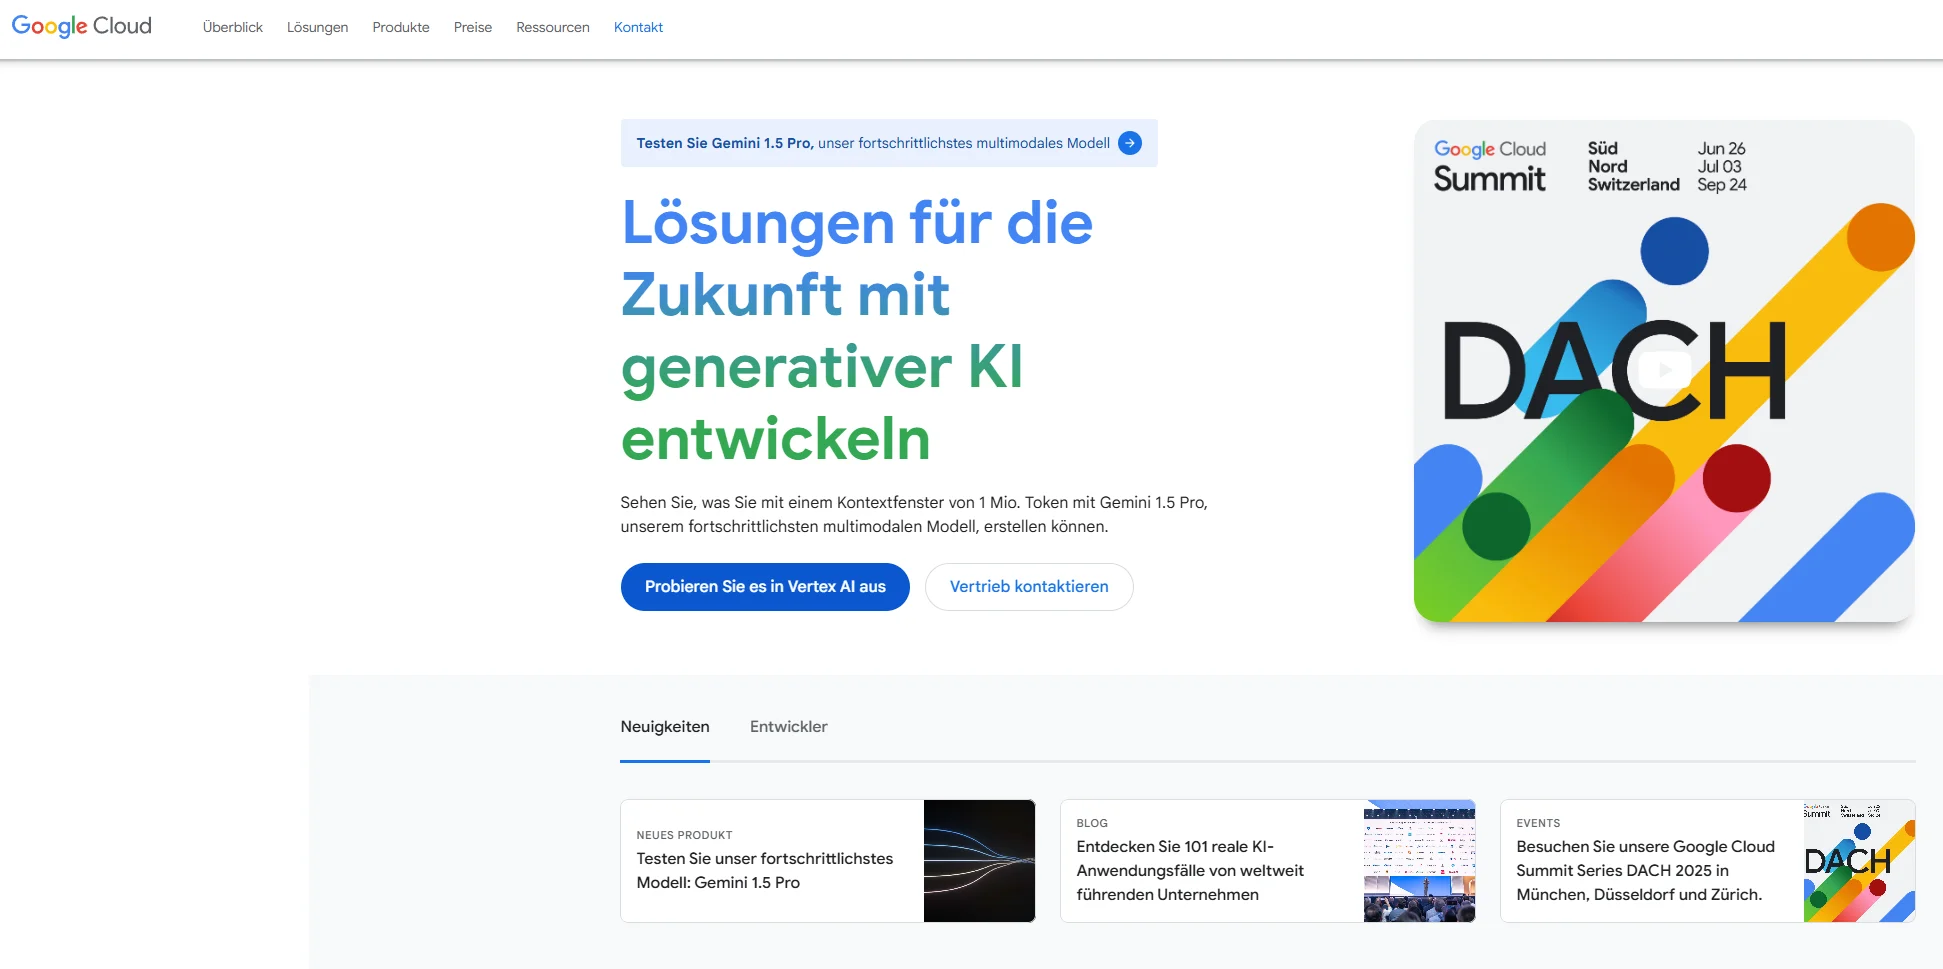Click the 'Google Cloud Summit' logo on the video card
Viewport: 1943px width, 969px height.
(1490, 167)
